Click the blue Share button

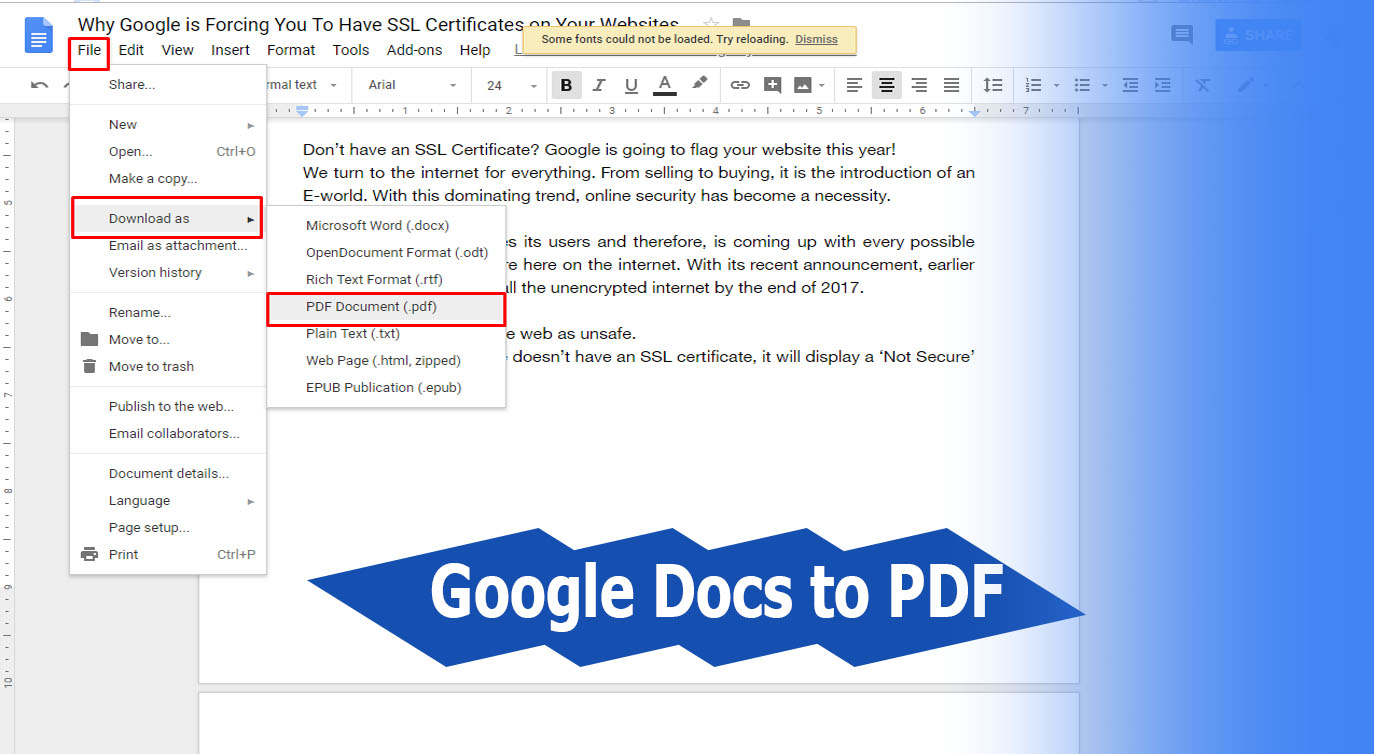point(1258,35)
